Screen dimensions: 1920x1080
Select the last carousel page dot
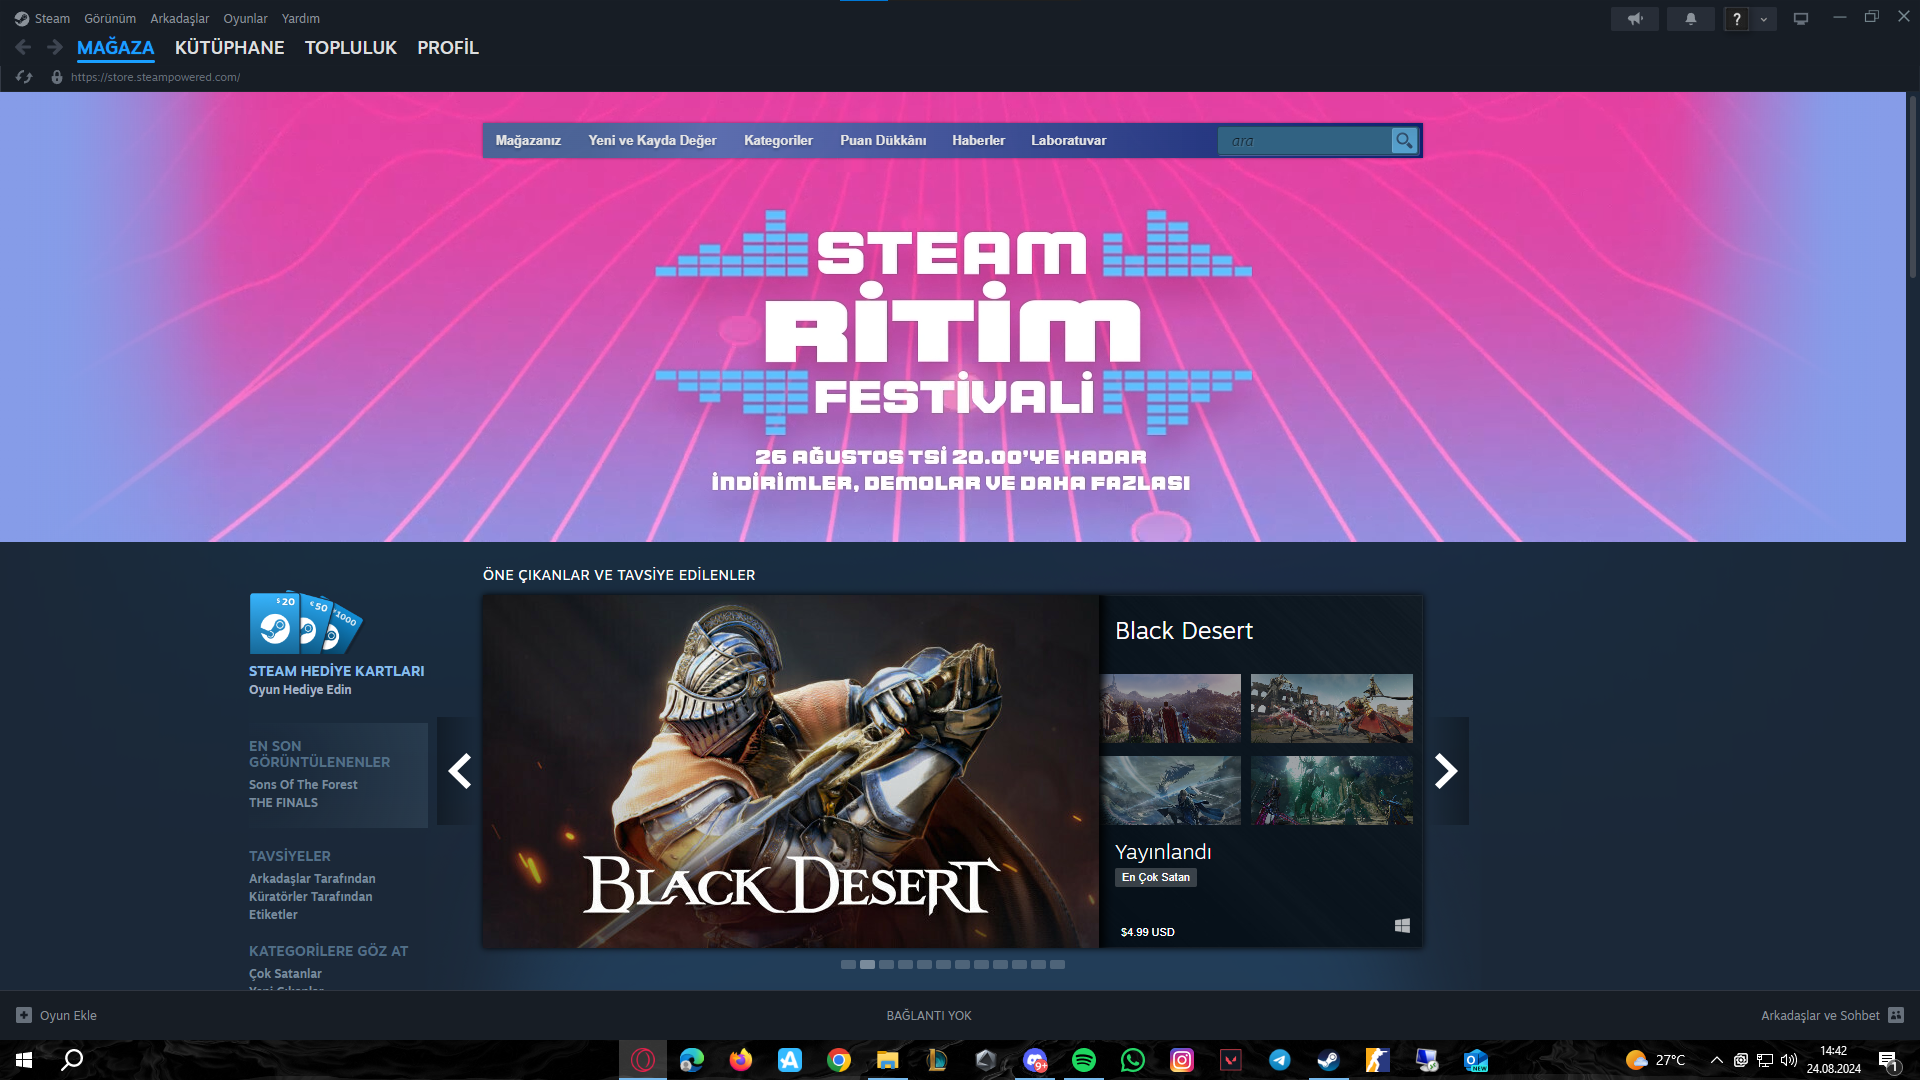point(1057,965)
